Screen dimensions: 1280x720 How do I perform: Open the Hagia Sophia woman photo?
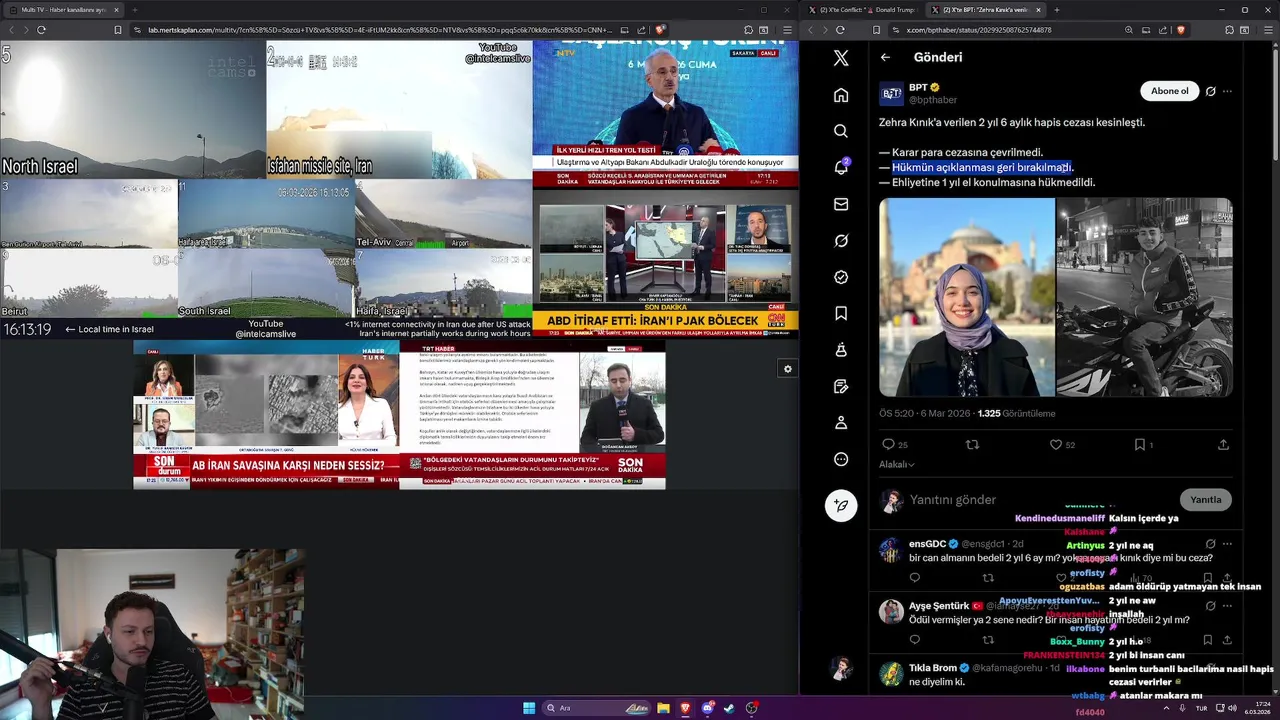[x=967, y=297]
